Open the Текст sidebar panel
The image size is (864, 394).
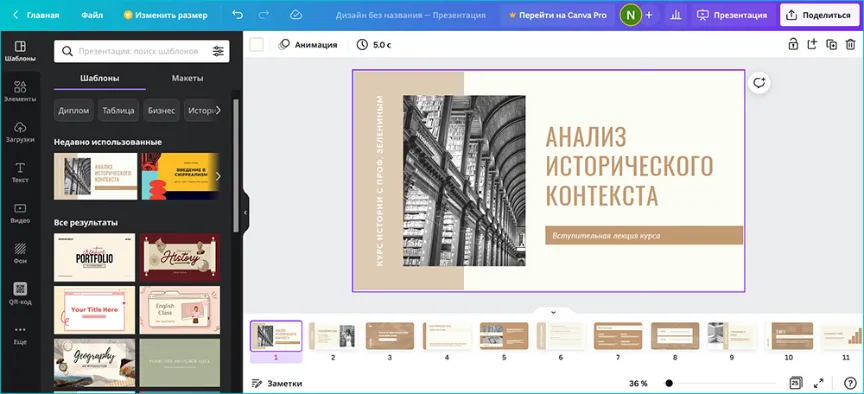tap(20, 172)
